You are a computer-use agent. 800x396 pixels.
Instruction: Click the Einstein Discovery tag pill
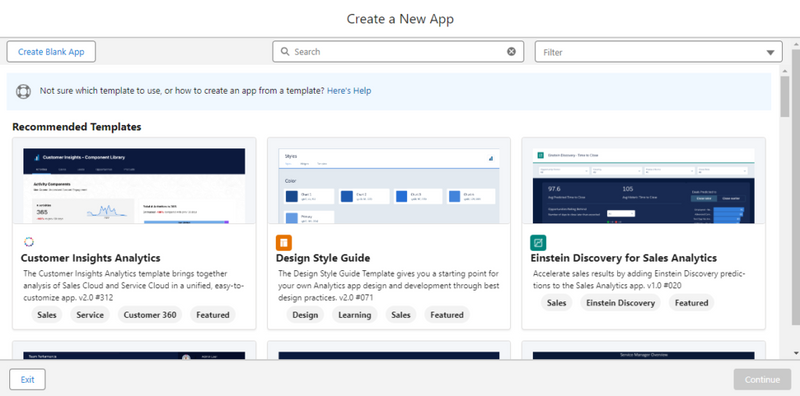click(620, 303)
